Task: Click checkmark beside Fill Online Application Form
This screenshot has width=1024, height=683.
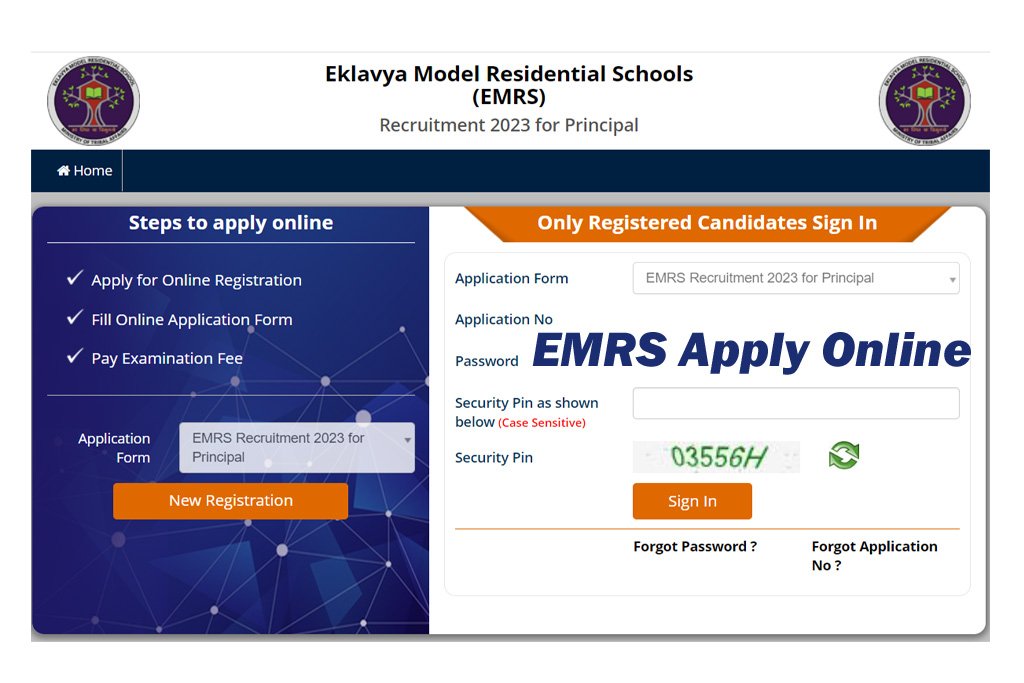Action: 74,318
